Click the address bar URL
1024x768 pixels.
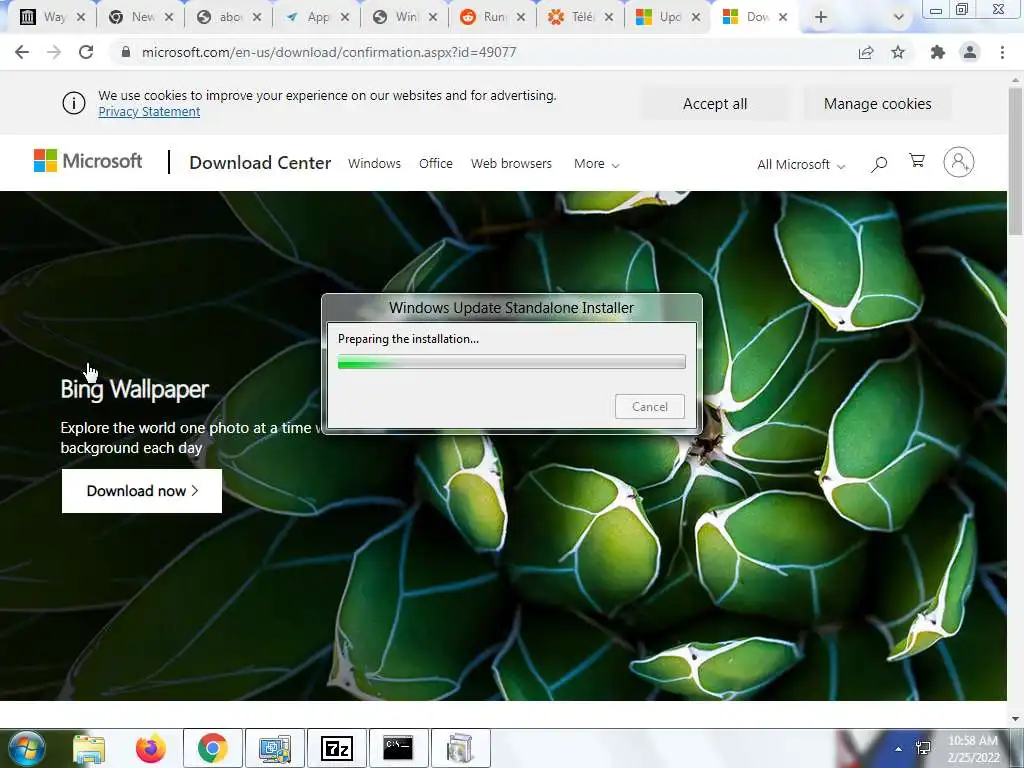[328, 52]
